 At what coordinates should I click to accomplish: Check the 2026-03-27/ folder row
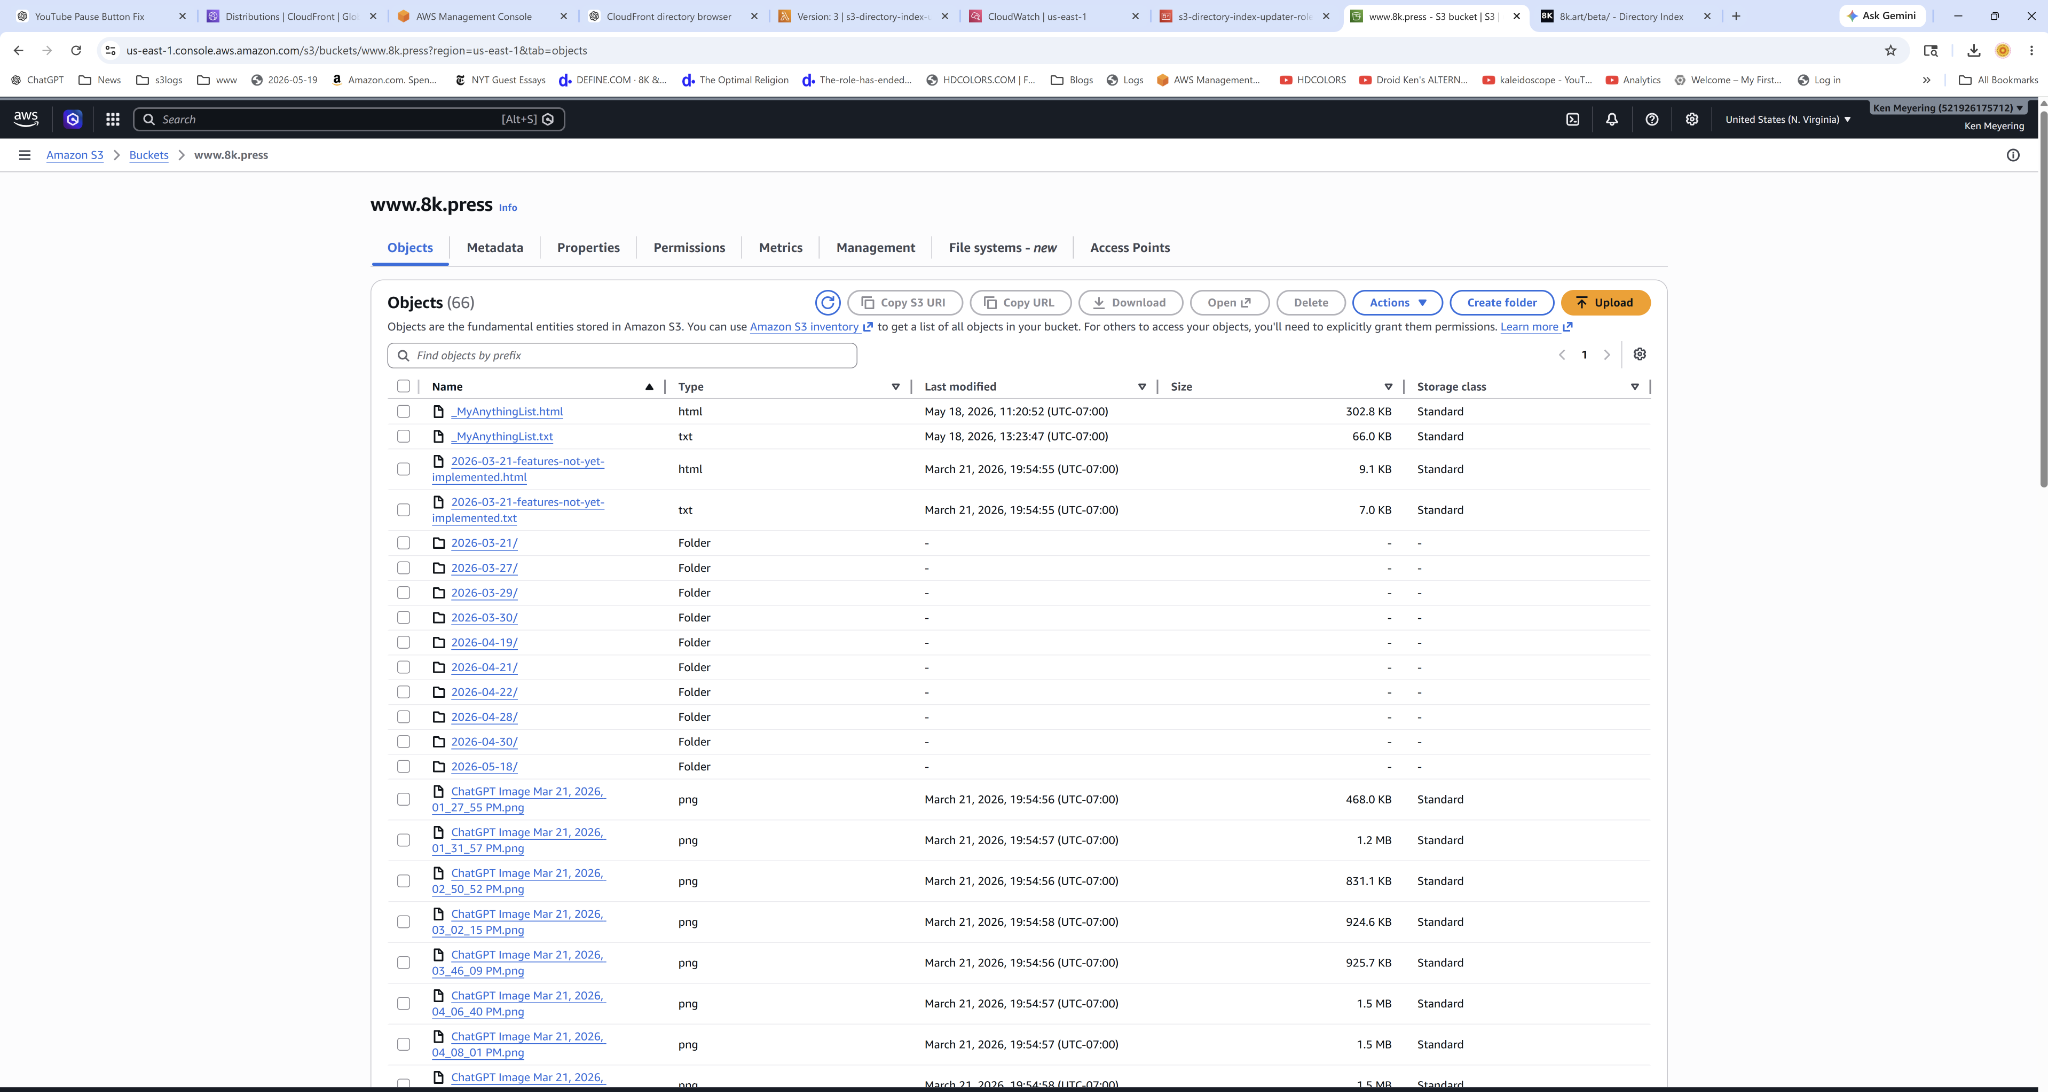403,568
